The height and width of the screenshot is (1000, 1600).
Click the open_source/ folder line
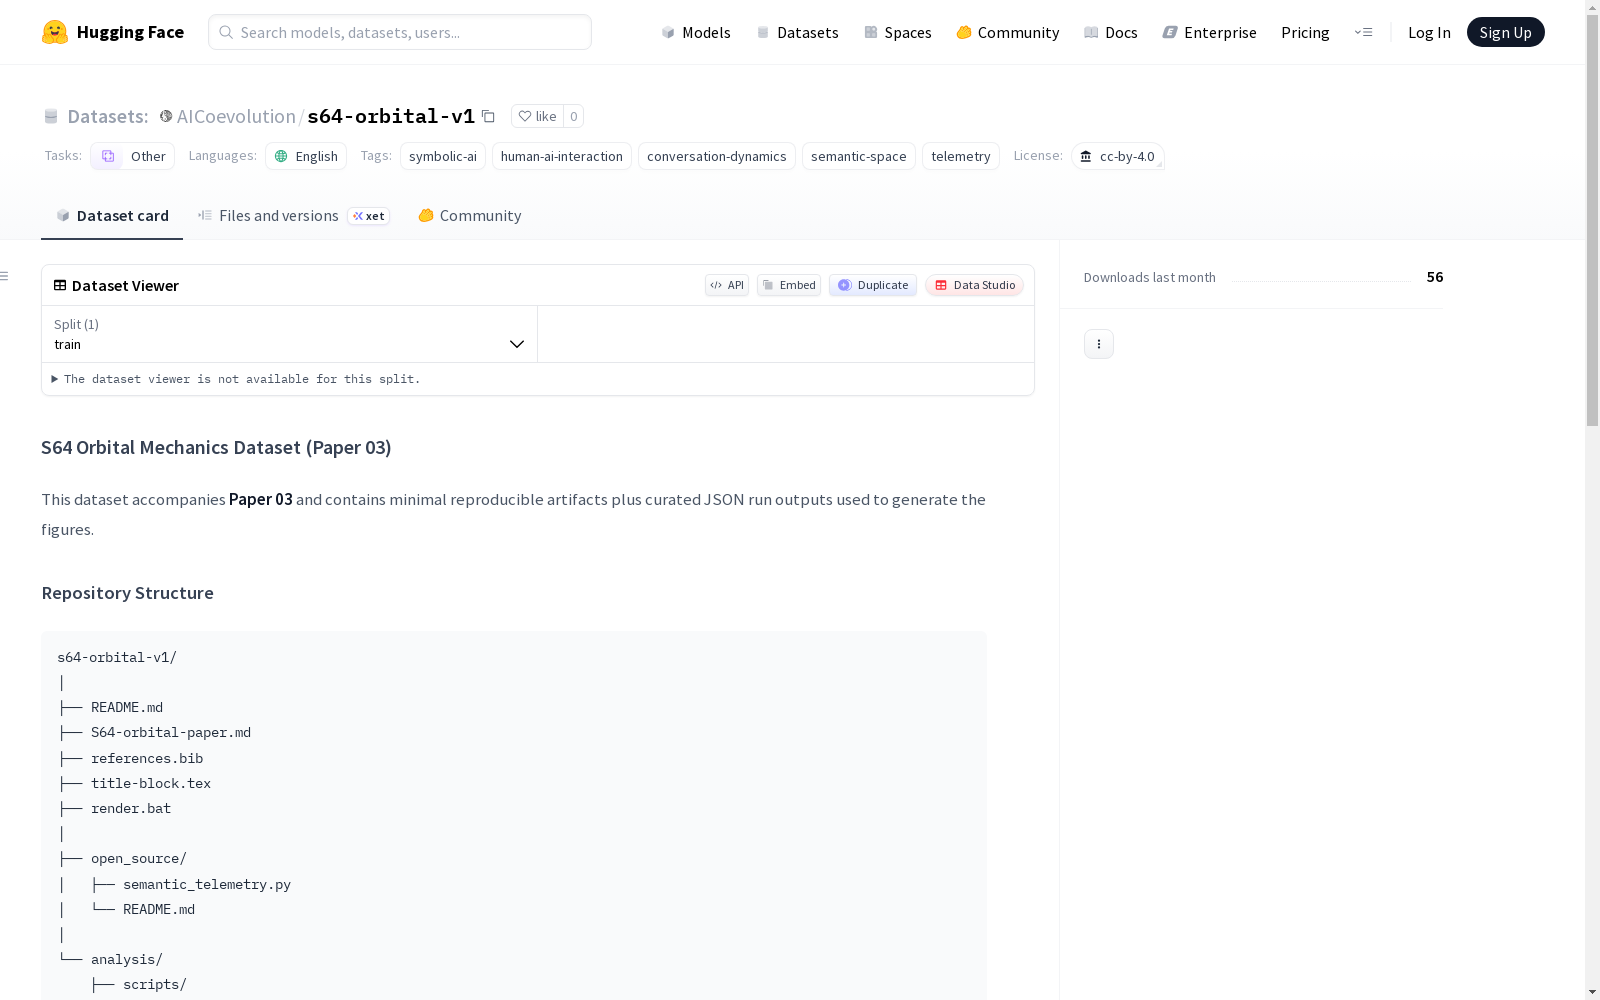[139, 859]
